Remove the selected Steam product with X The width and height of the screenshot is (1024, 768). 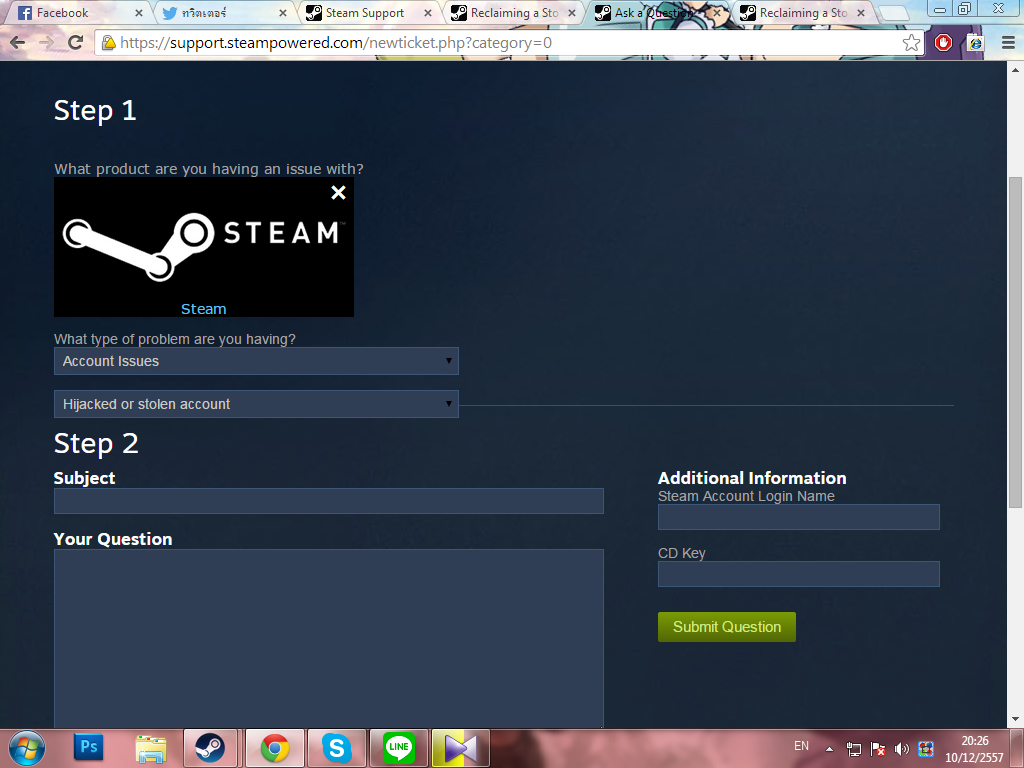(x=338, y=193)
